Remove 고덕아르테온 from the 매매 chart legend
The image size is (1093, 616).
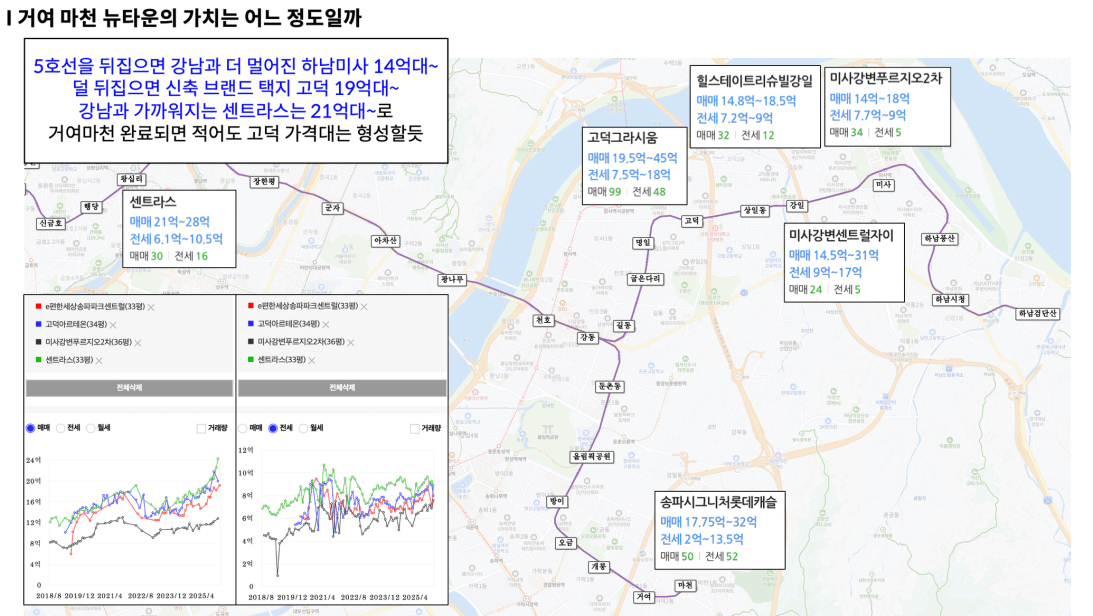(114, 325)
